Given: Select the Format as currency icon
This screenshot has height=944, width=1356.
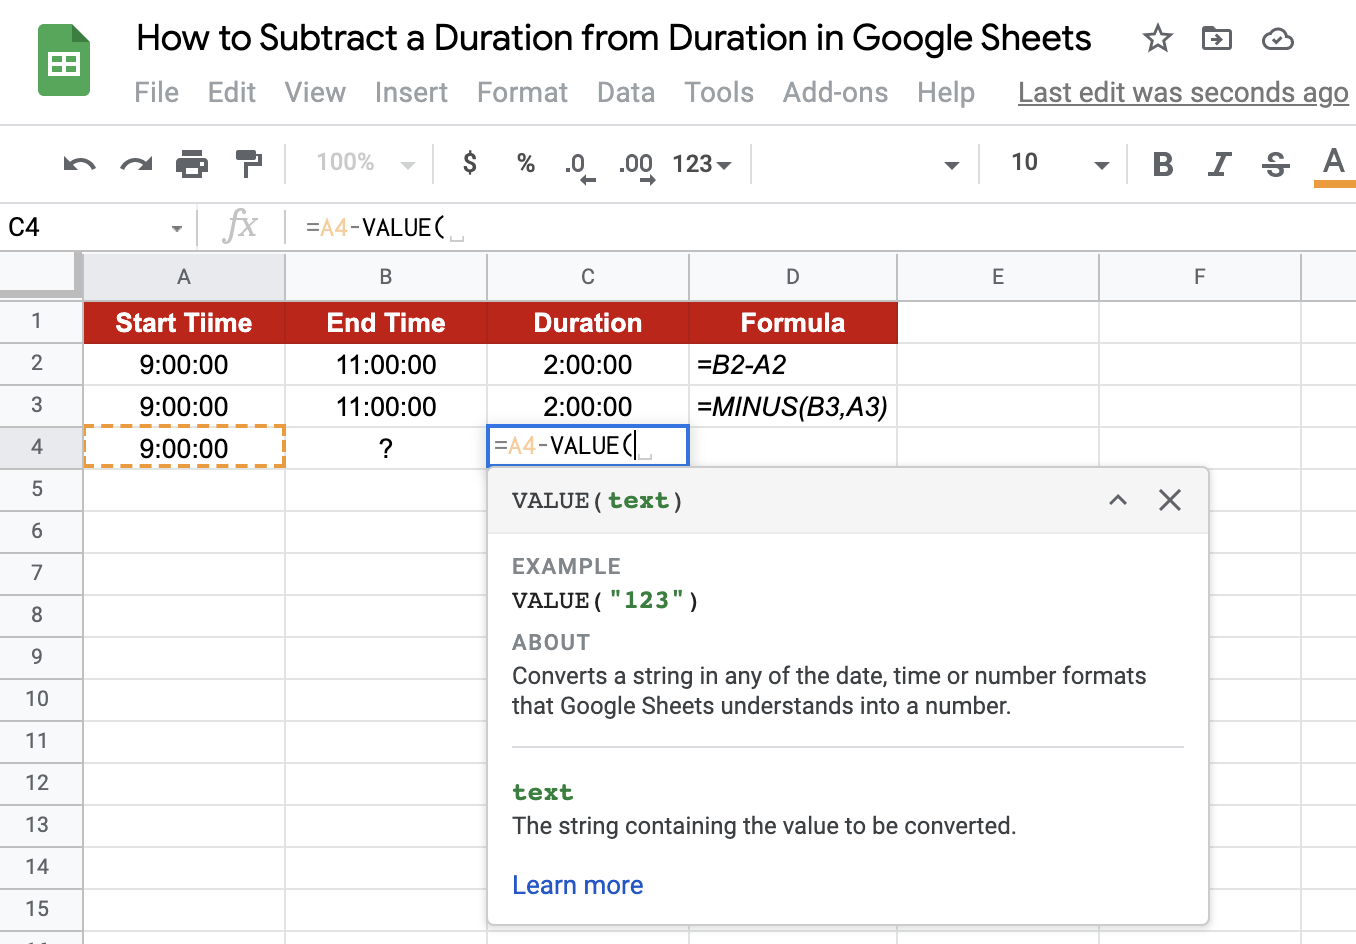Looking at the screenshot, I should 468,163.
